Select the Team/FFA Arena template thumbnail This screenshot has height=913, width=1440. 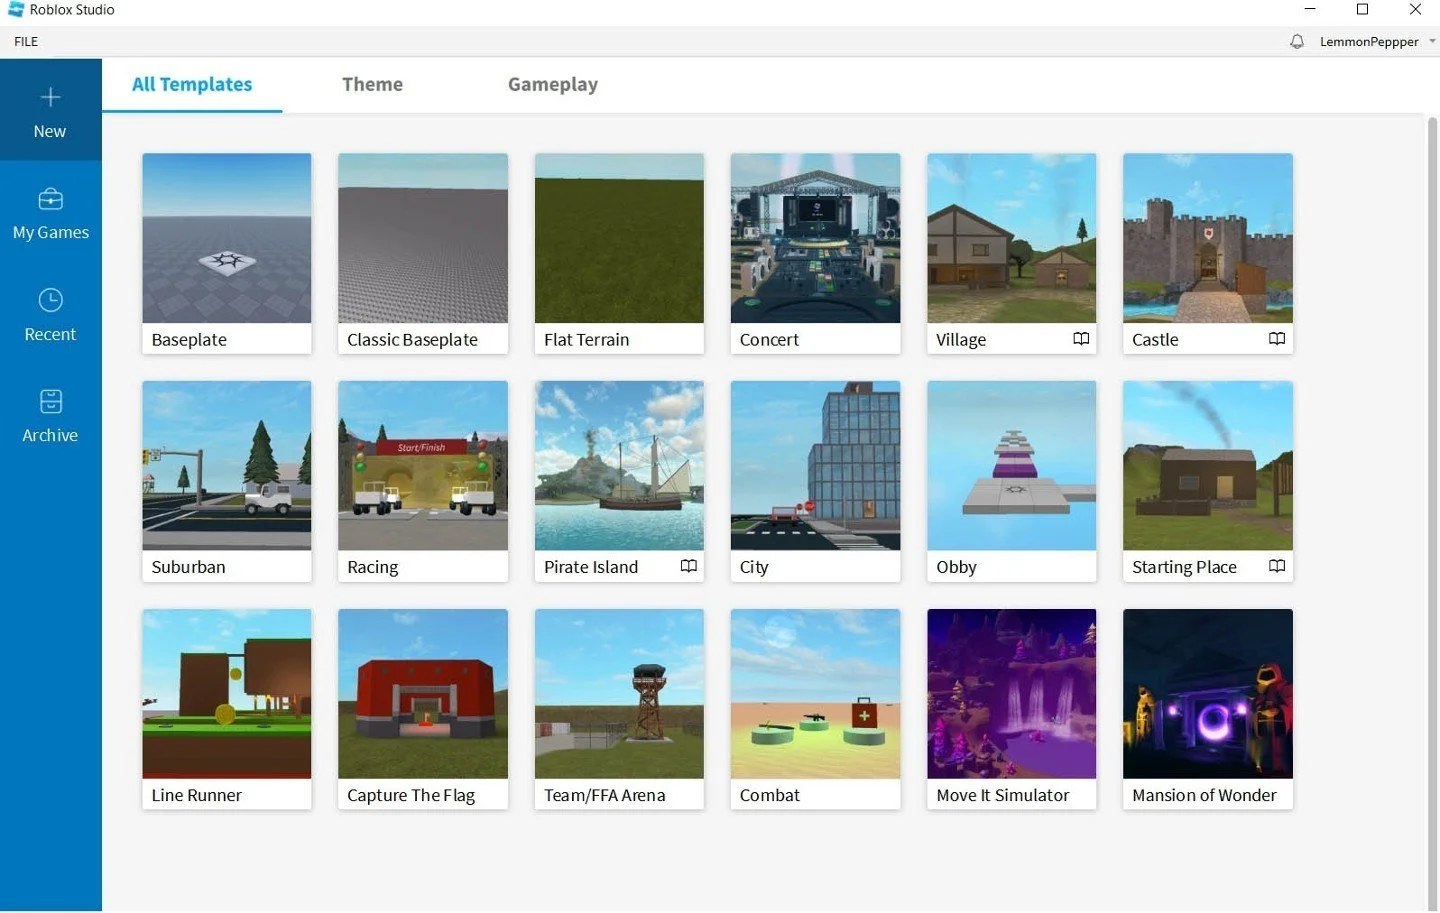pyautogui.click(x=619, y=694)
